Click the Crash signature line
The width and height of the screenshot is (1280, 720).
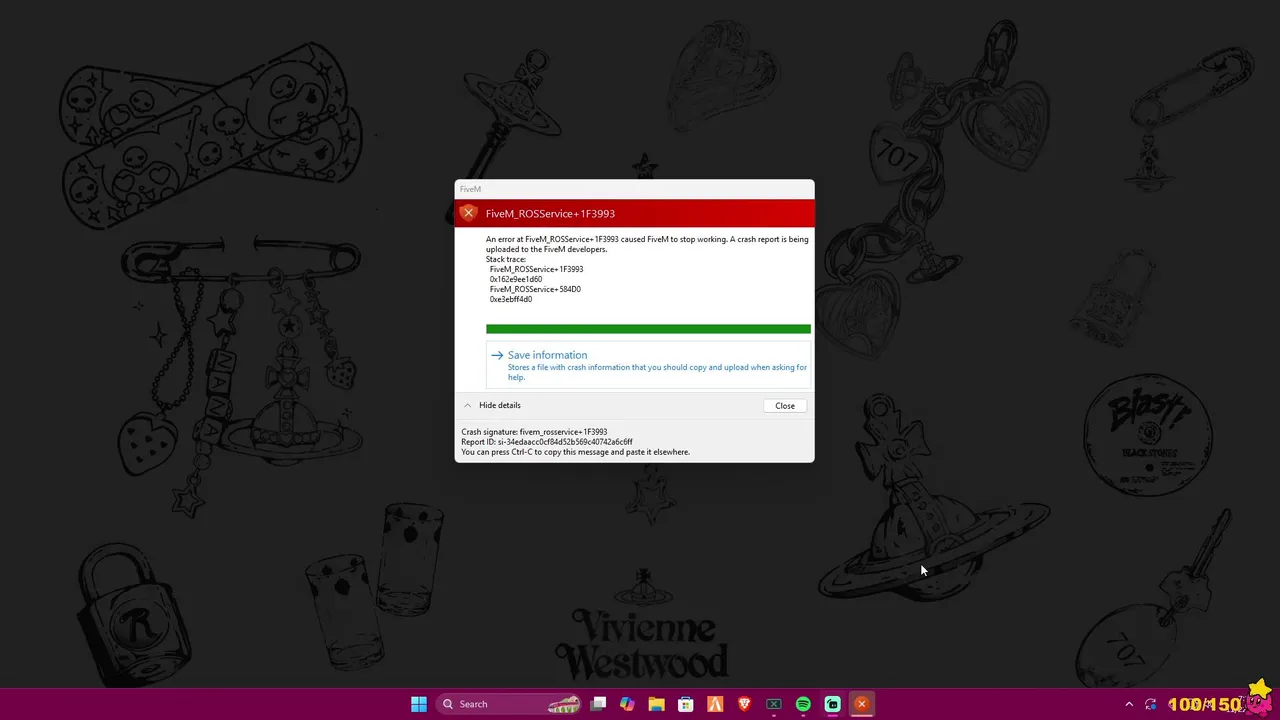pyautogui.click(x=534, y=432)
